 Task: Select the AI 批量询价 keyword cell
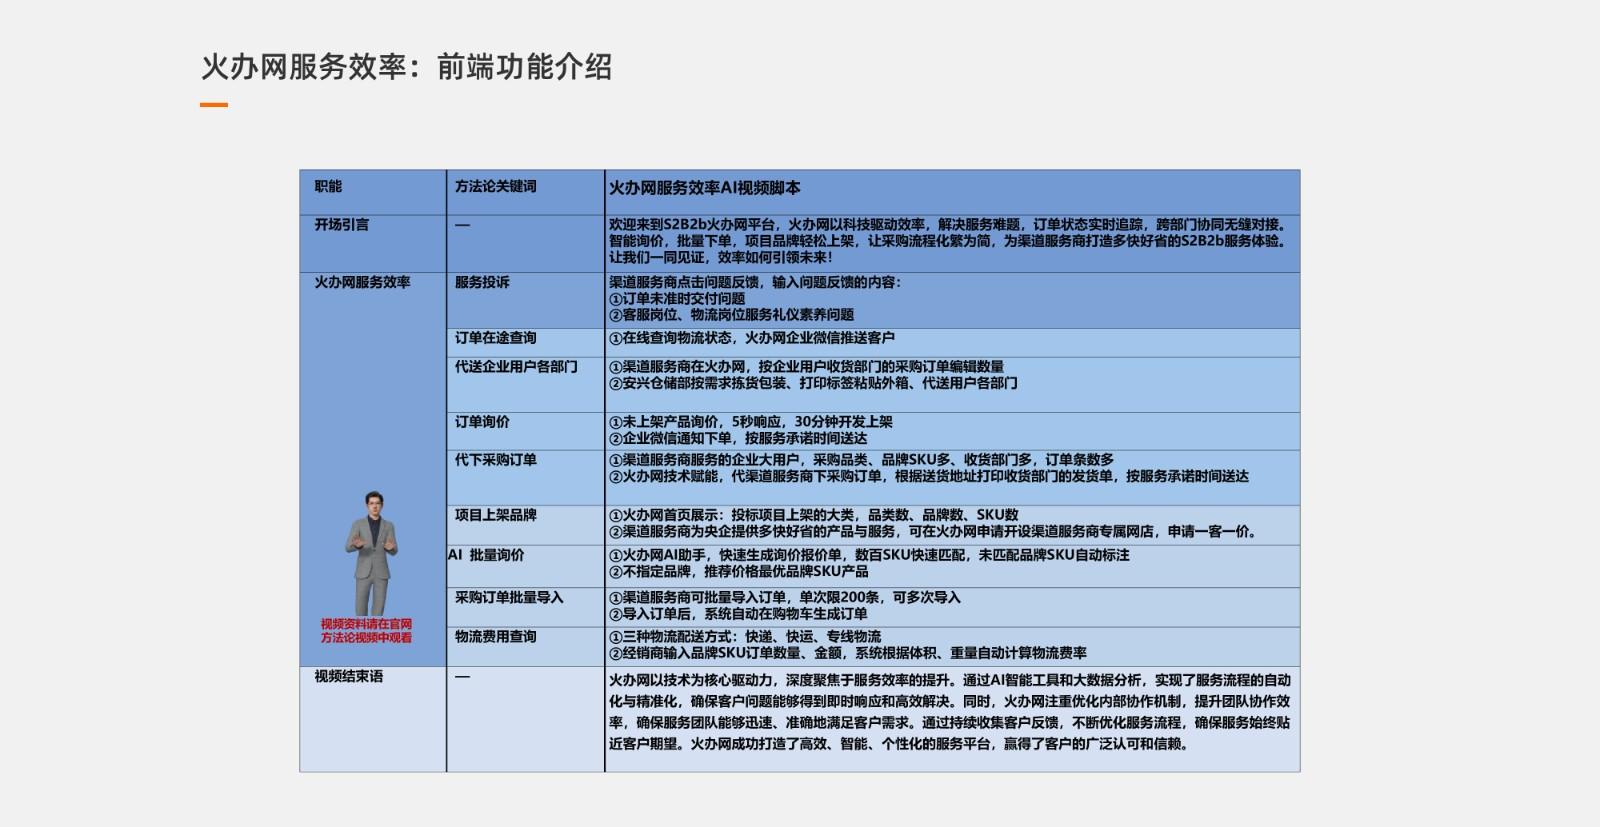pyautogui.click(x=486, y=555)
